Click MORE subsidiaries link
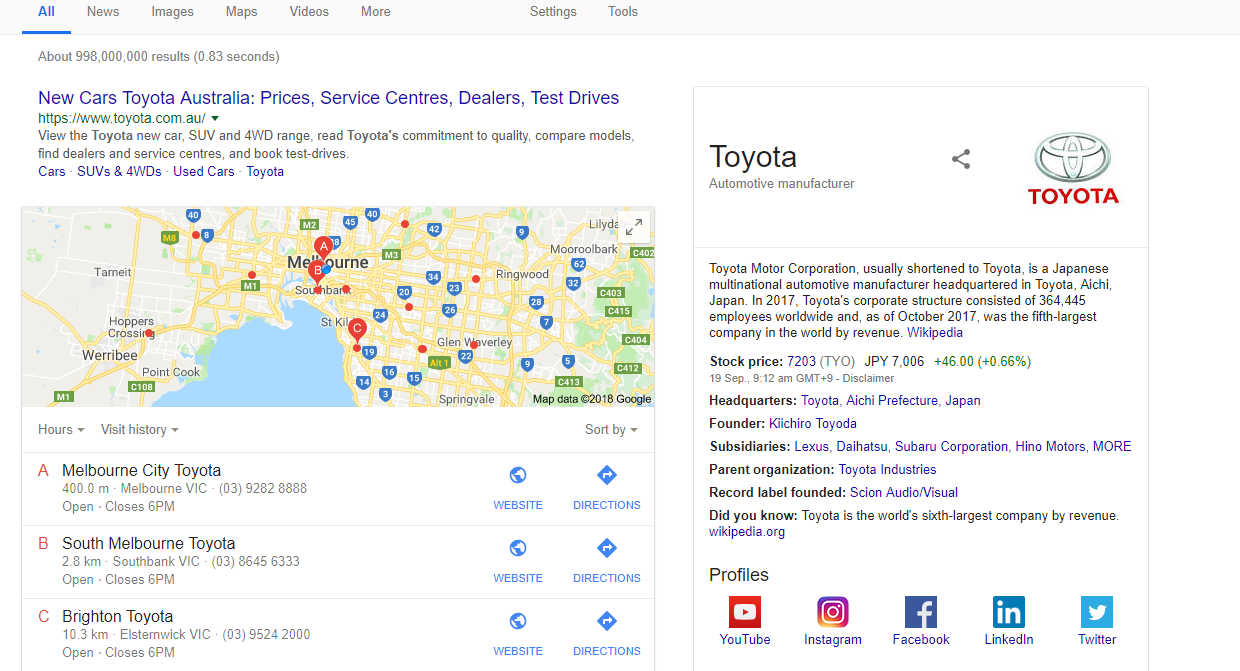Image resolution: width=1240 pixels, height=671 pixels. tap(1112, 446)
